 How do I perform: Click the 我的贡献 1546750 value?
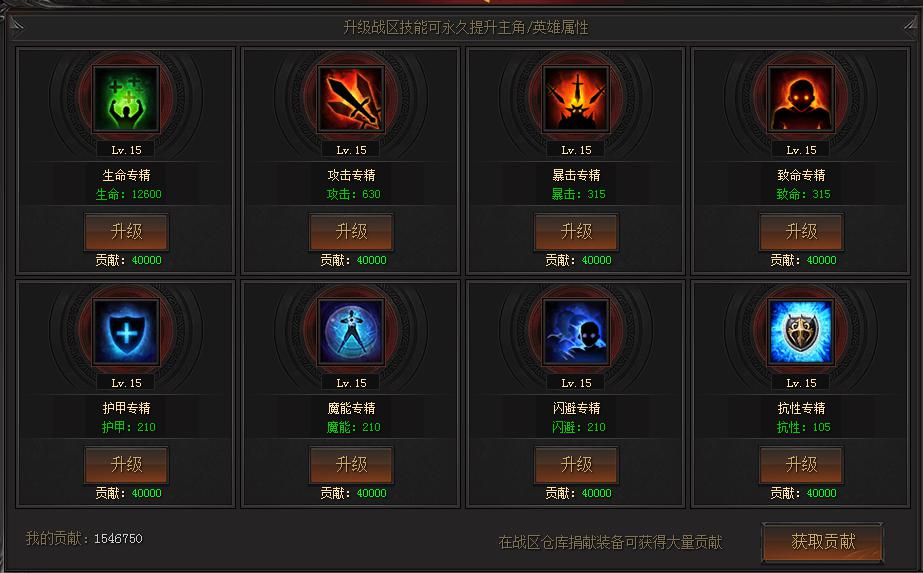pos(118,538)
